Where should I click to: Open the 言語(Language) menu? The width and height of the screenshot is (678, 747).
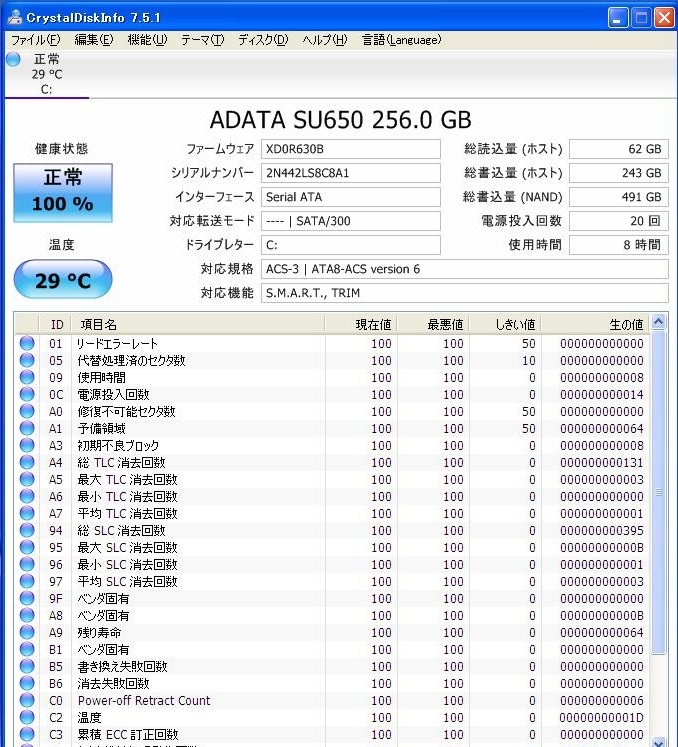[401, 40]
